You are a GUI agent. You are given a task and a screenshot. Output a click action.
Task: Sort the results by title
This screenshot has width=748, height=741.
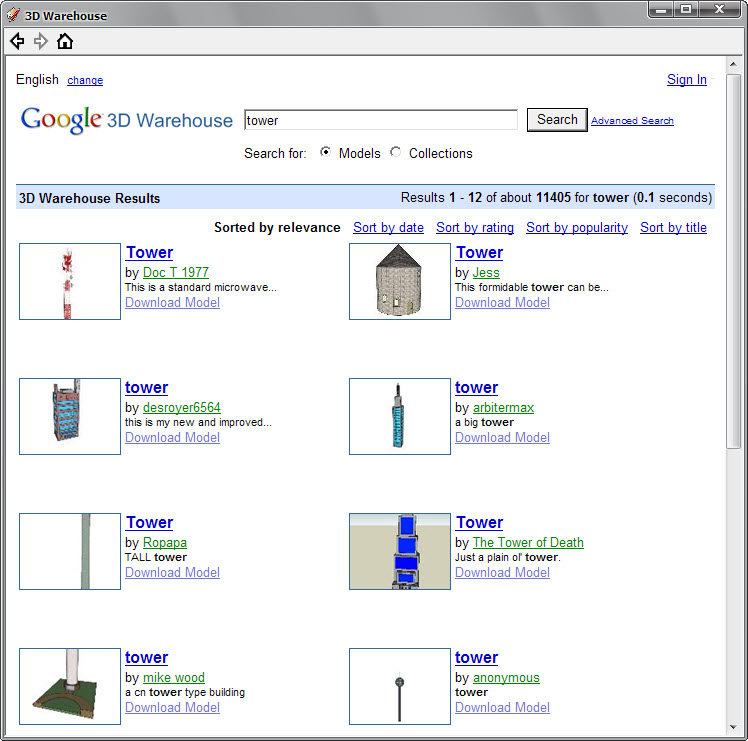coord(673,228)
